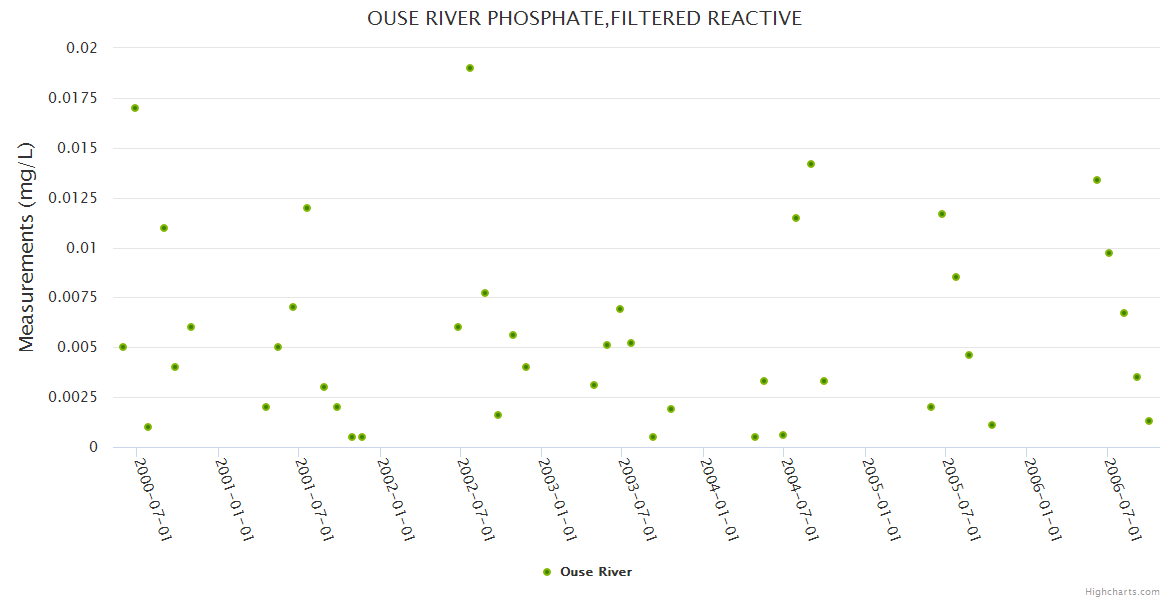Select the 0.011 data point in 2000

pyautogui.click(x=164, y=228)
